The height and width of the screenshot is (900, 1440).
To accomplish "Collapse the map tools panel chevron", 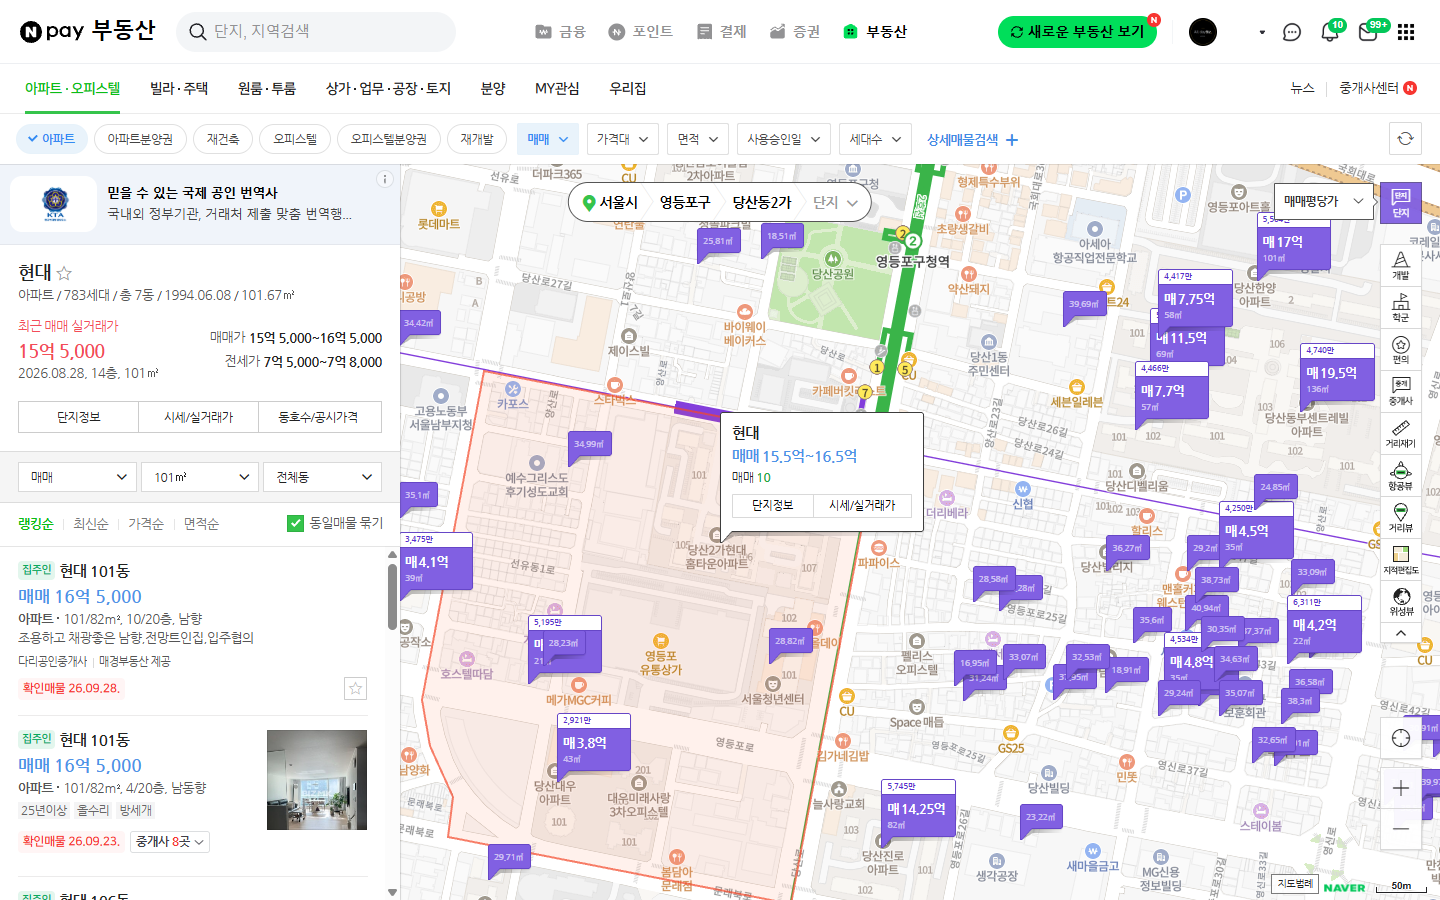I will (x=1400, y=633).
